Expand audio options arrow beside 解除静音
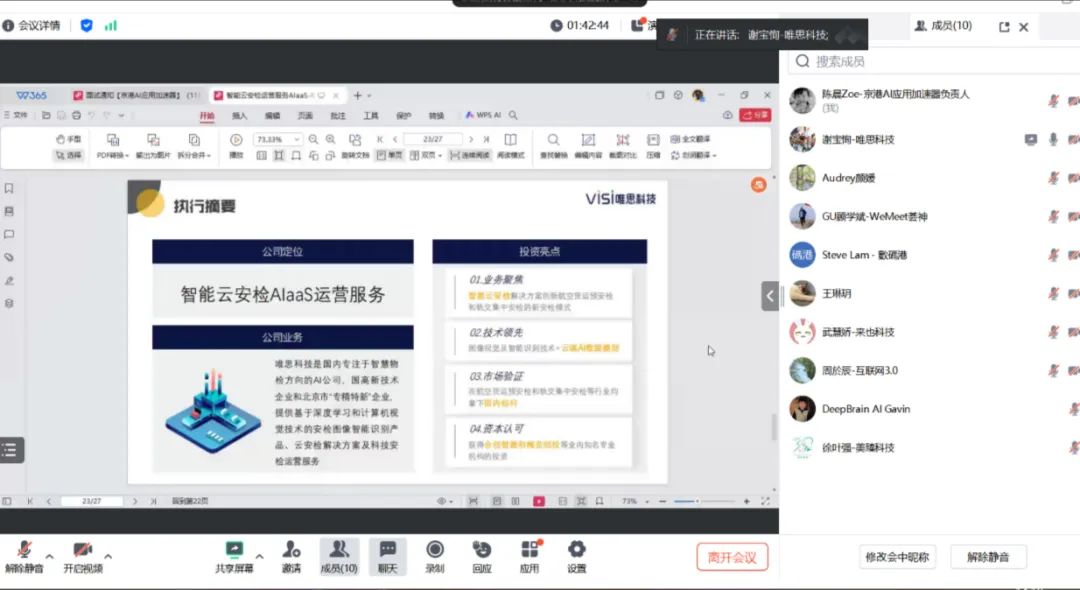Viewport: 1080px width, 590px height. (x=50, y=556)
